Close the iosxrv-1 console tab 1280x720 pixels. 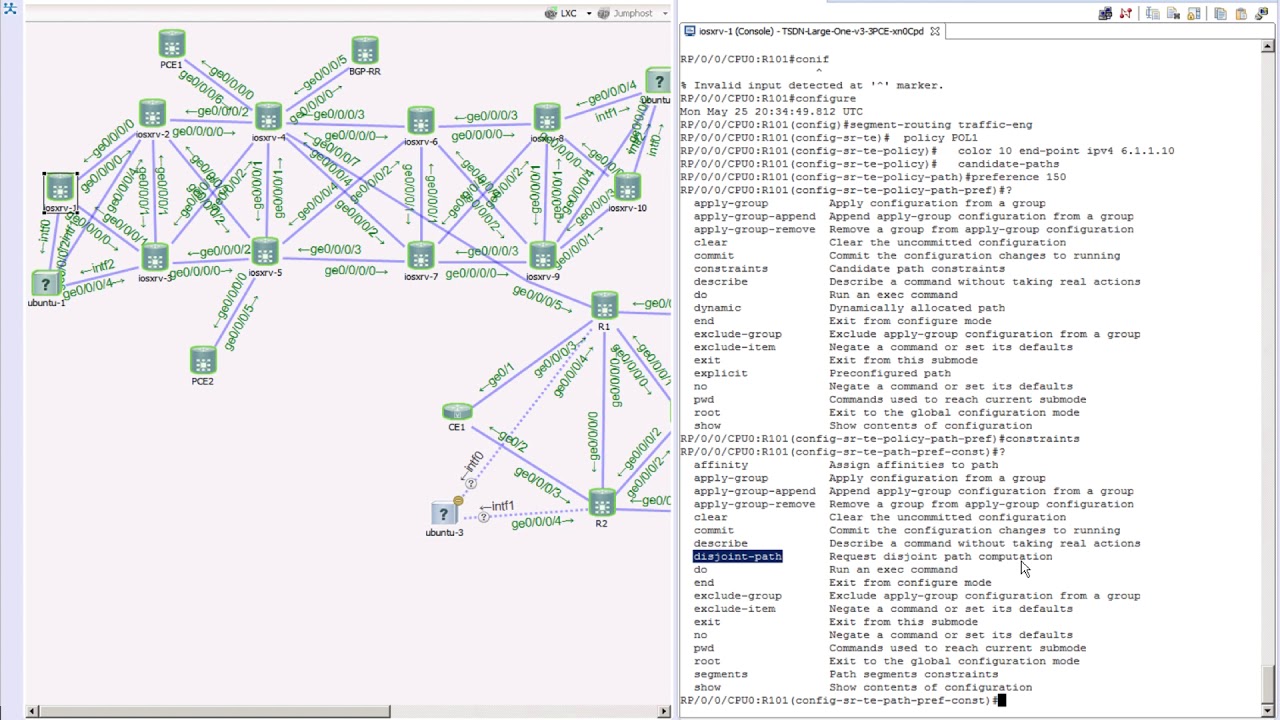[935, 31]
